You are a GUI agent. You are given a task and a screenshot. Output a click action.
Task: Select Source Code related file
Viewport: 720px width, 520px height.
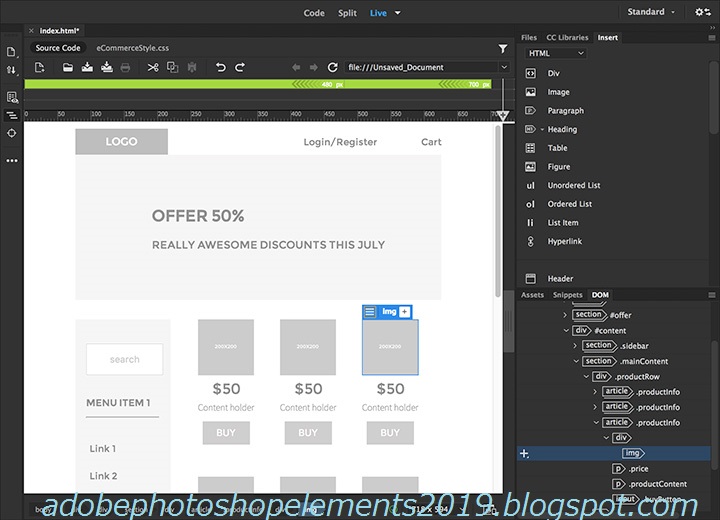[58, 48]
